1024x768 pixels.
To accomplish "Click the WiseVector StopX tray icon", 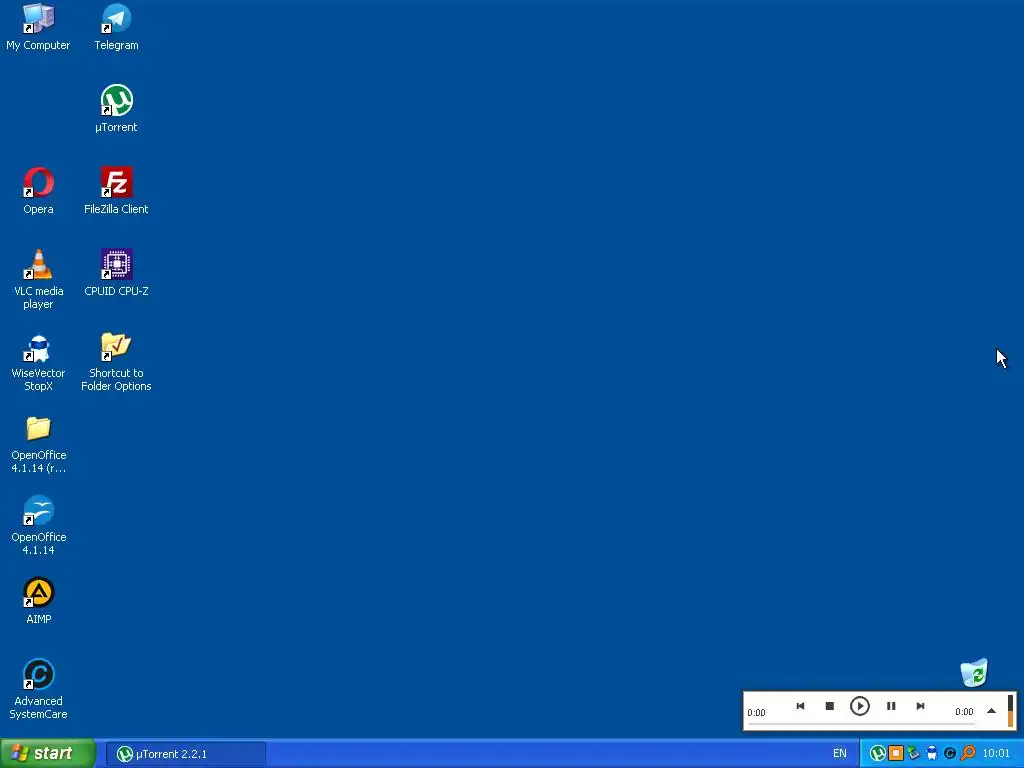I will click(x=932, y=754).
